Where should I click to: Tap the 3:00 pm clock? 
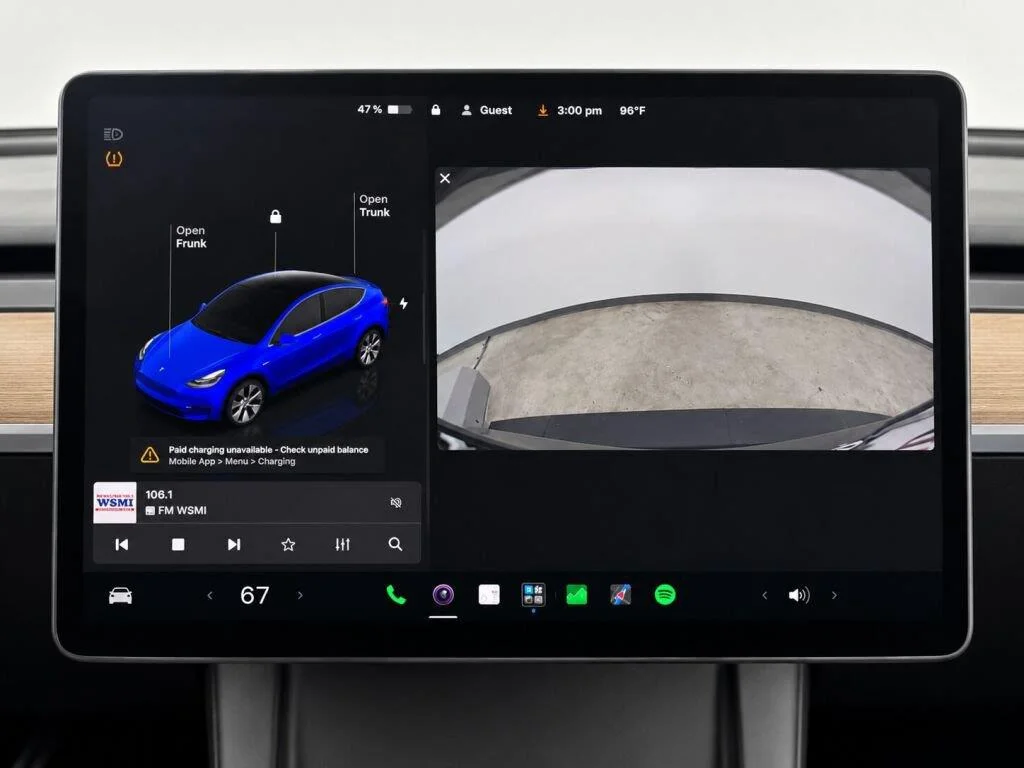pyautogui.click(x=579, y=110)
